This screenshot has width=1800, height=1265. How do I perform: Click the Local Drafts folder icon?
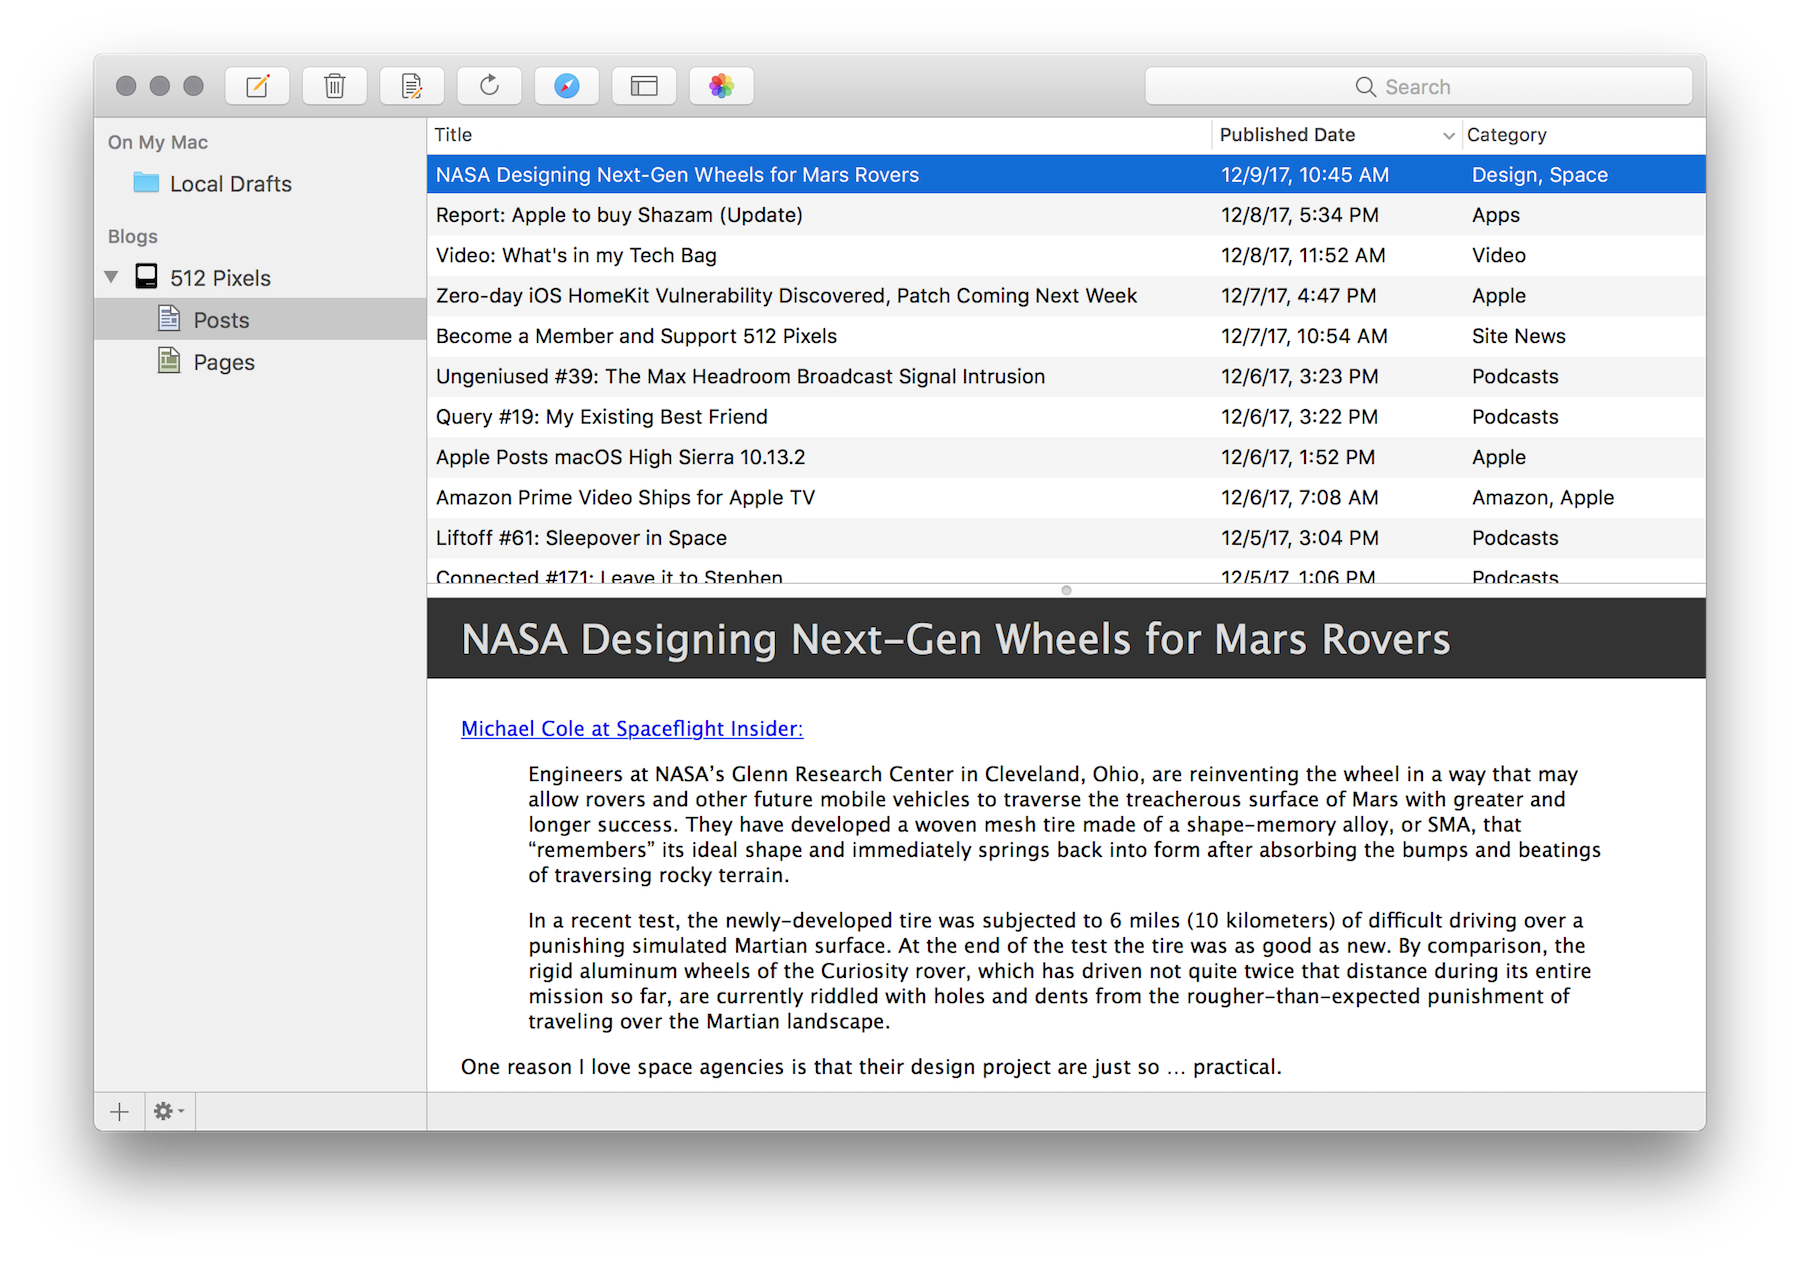tap(146, 183)
